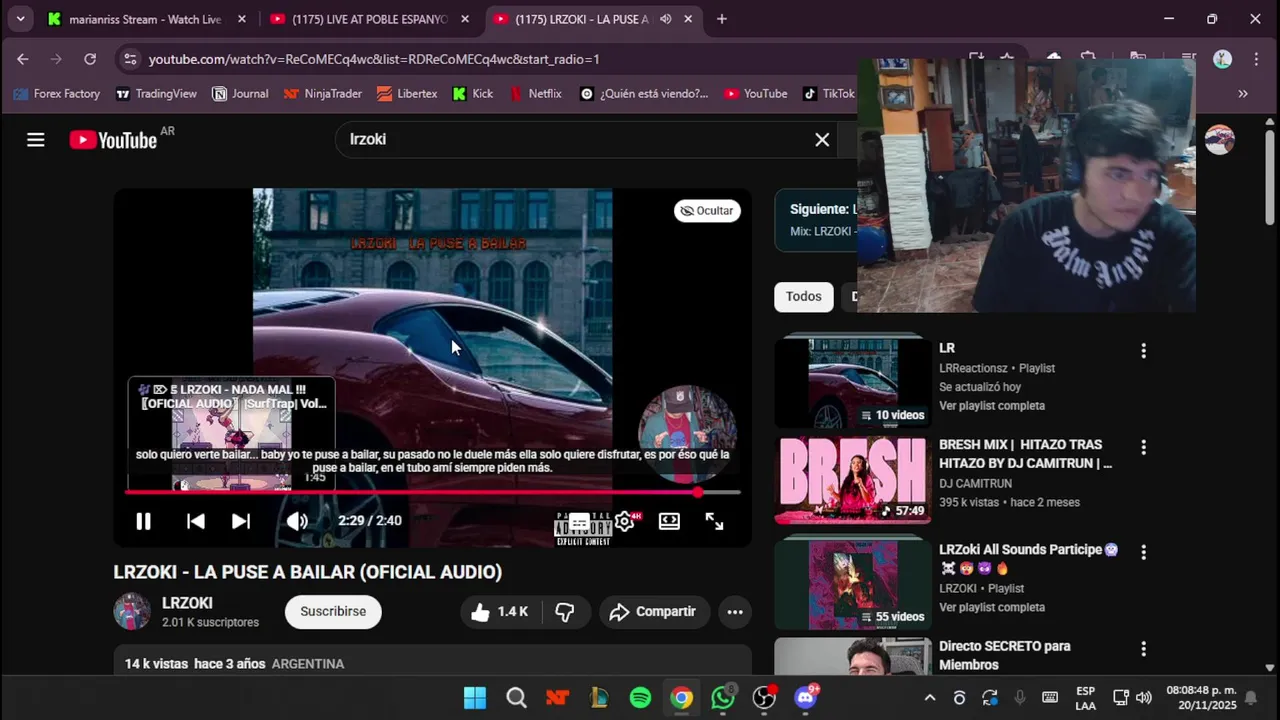Screen dimensions: 1280x720
Task: Open Kick bookmark
Action: pyautogui.click(x=473, y=94)
